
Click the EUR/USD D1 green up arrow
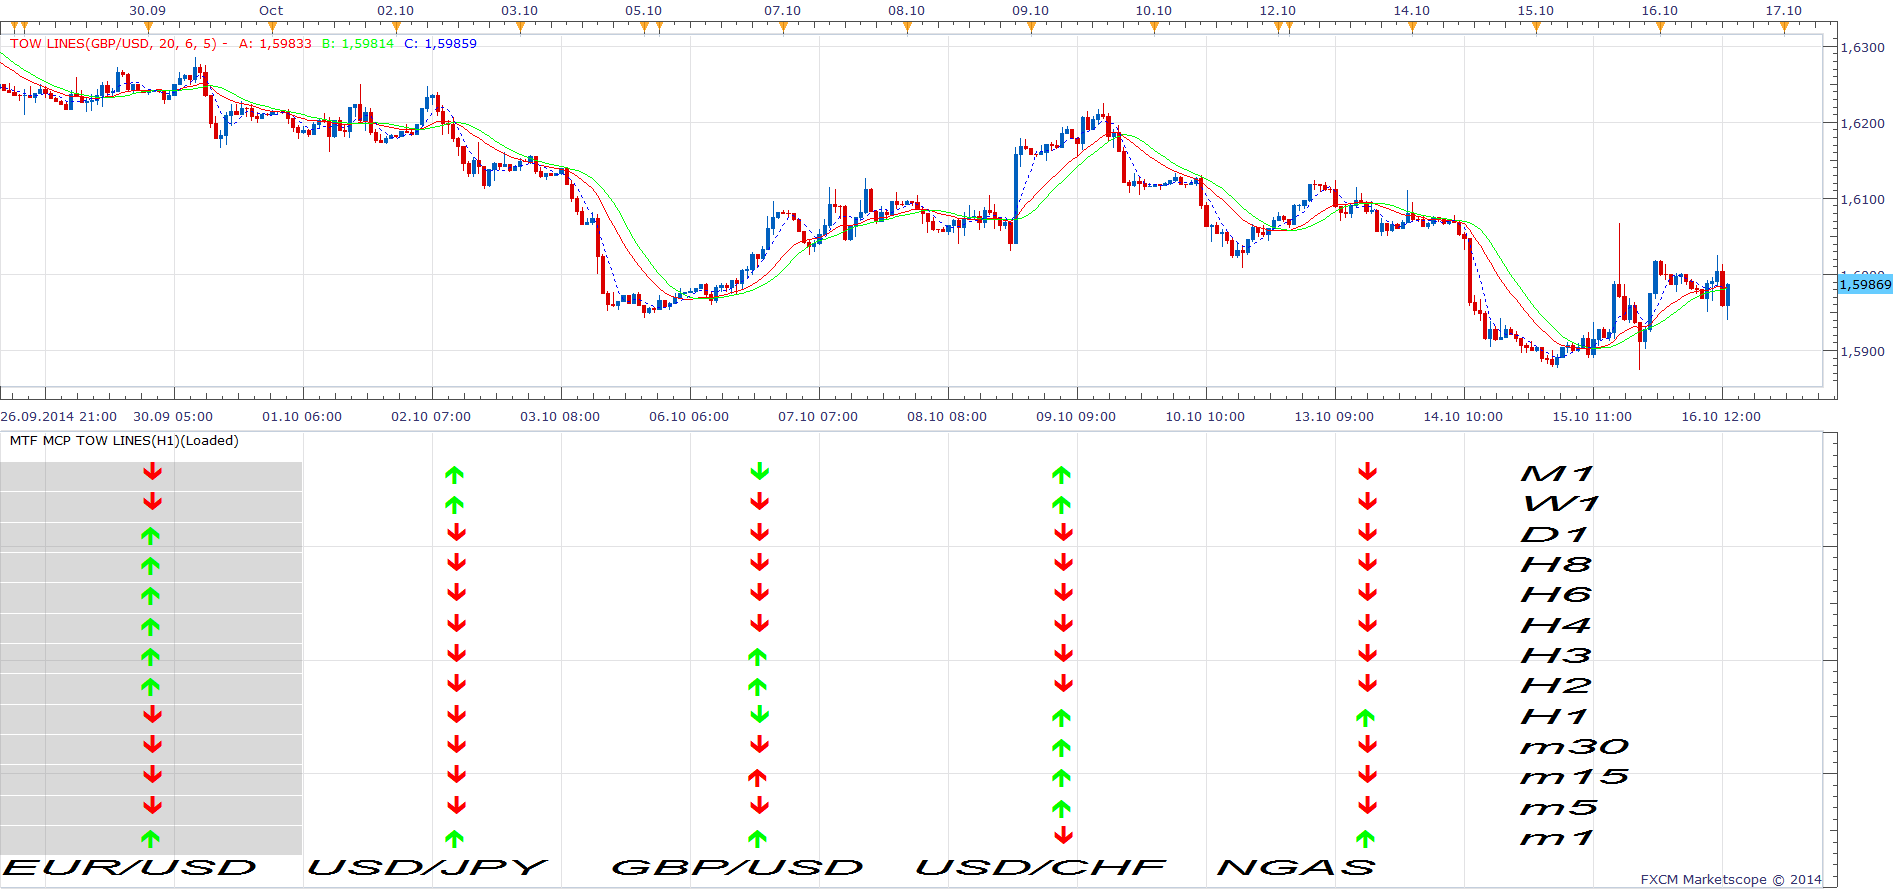coord(151,535)
